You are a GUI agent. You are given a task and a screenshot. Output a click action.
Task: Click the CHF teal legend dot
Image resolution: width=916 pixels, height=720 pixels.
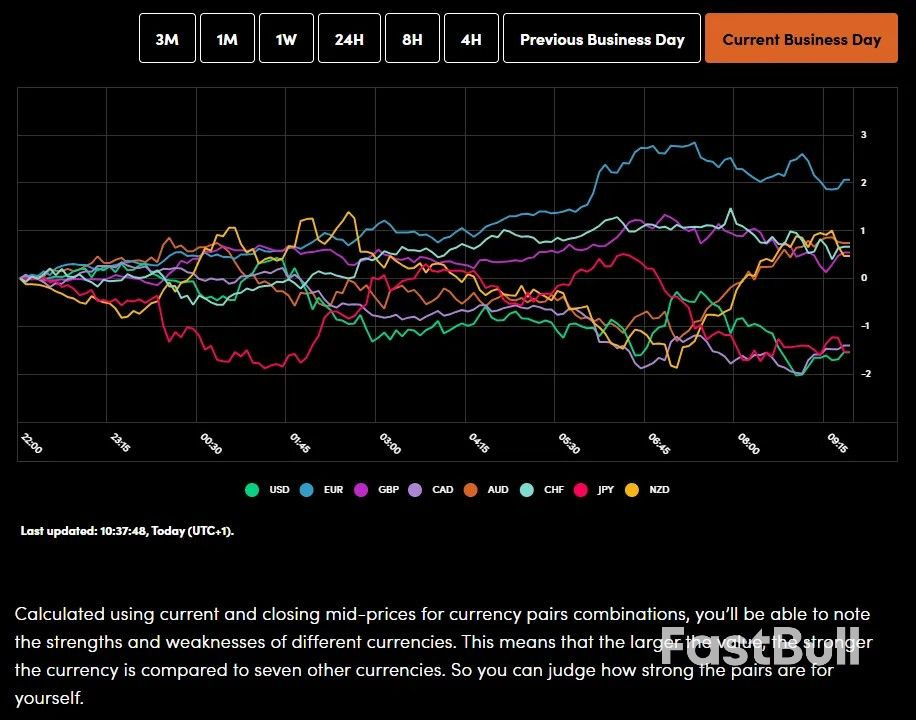pos(528,490)
